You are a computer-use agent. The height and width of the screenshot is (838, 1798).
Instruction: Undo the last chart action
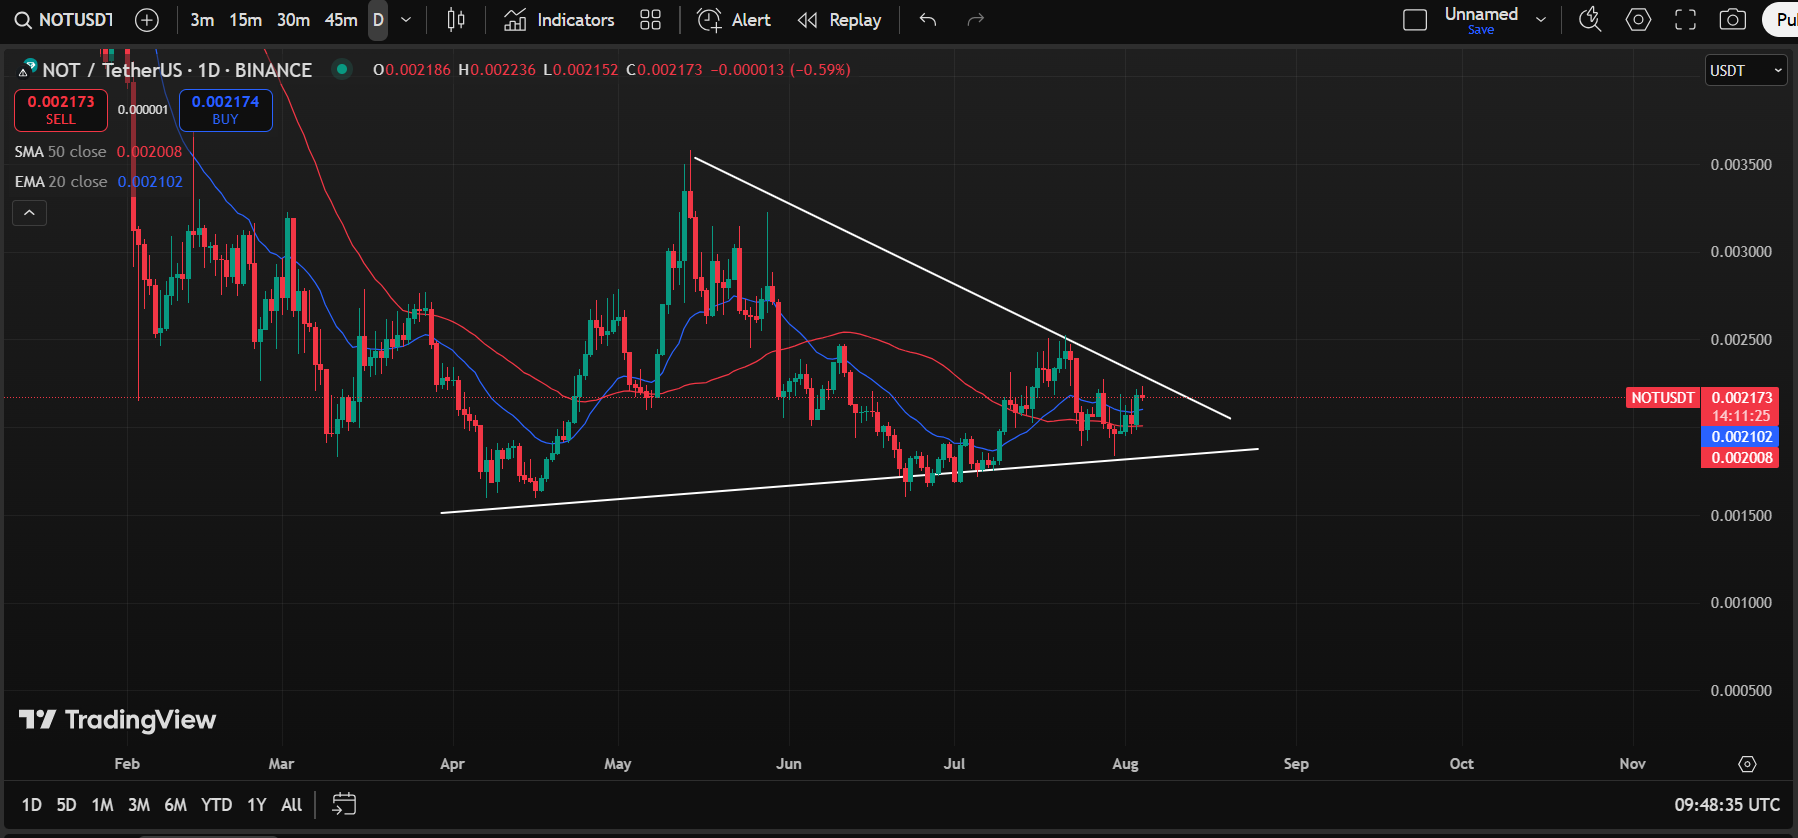click(x=928, y=20)
